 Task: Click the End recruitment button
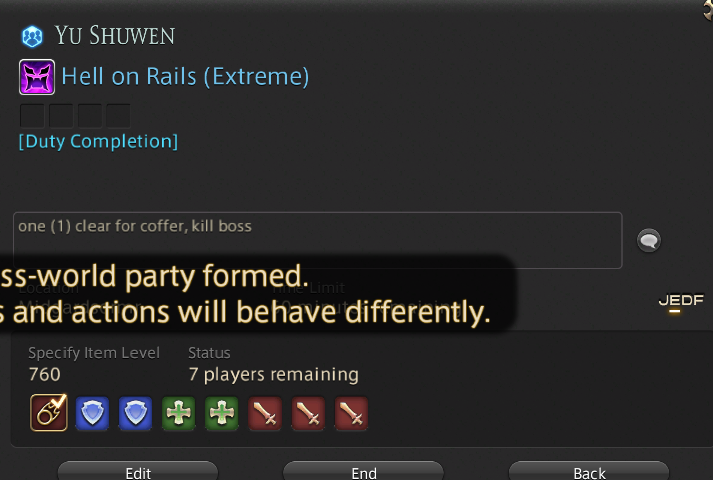coord(363,471)
